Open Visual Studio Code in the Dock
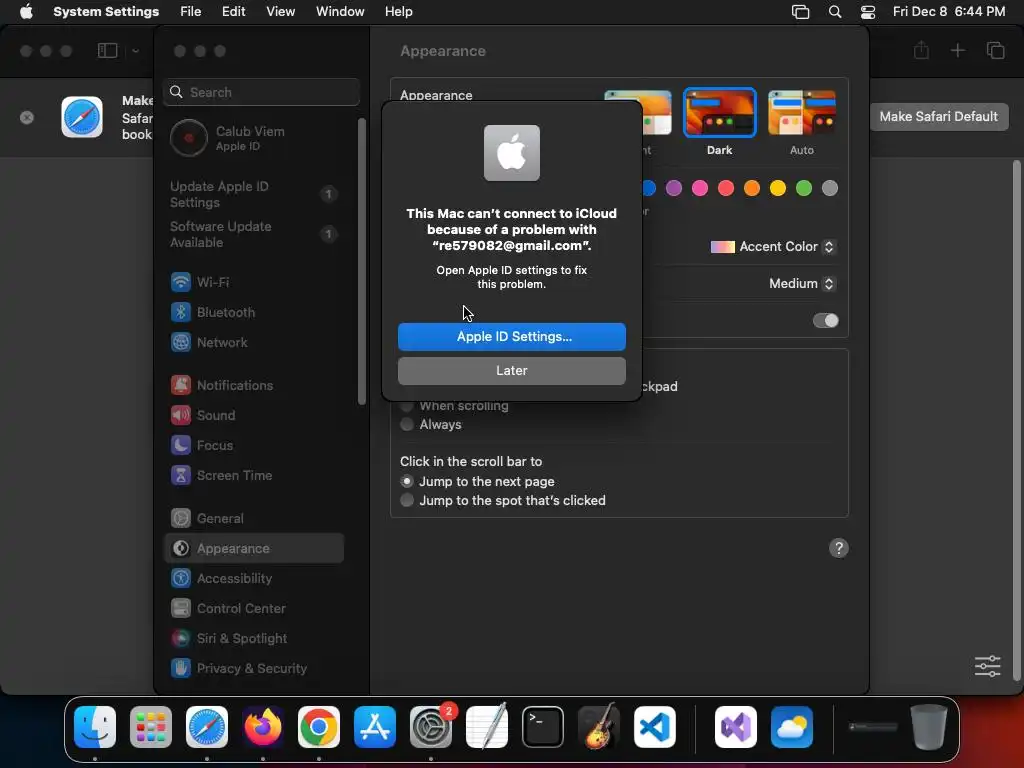1024x768 pixels. 655,727
